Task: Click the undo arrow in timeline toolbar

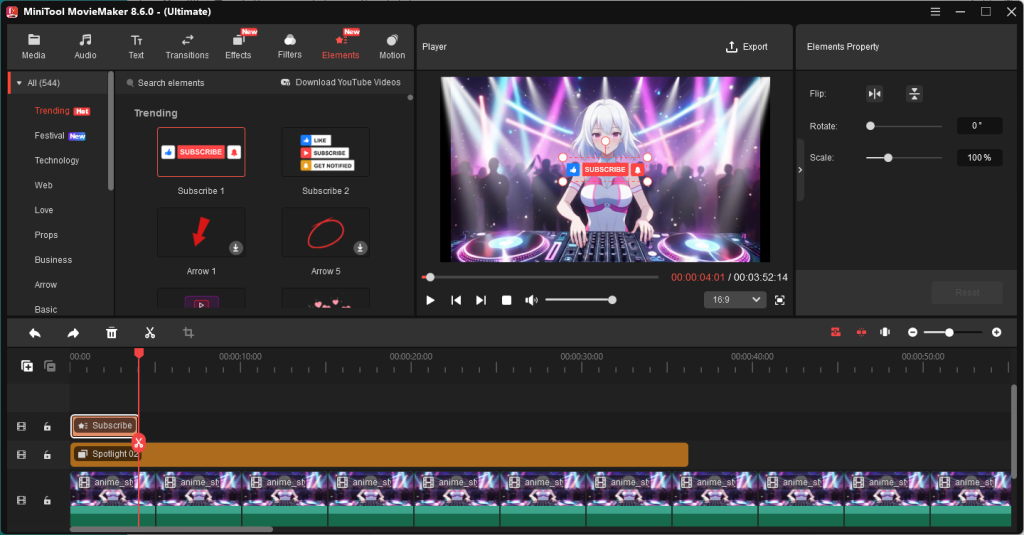Action: [35, 333]
